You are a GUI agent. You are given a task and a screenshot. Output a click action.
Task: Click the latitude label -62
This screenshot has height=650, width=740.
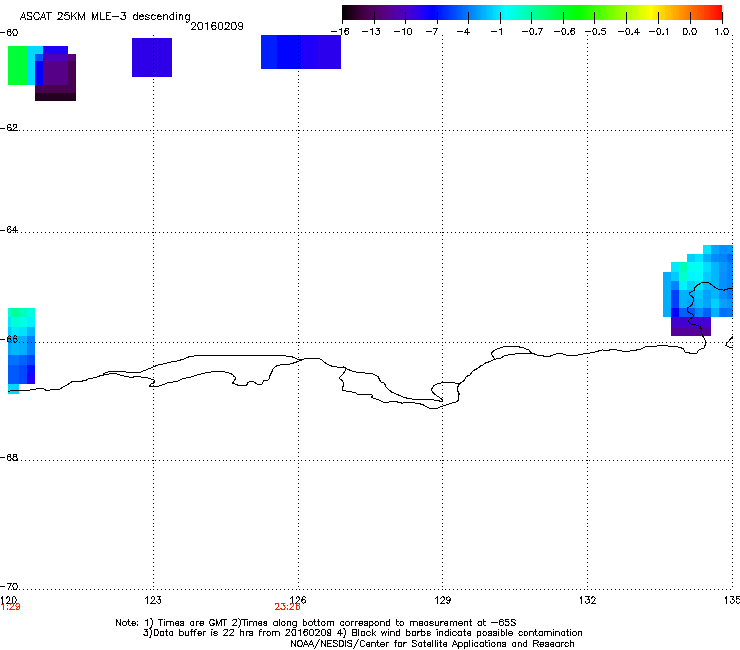pyautogui.click(x=9, y=128)
